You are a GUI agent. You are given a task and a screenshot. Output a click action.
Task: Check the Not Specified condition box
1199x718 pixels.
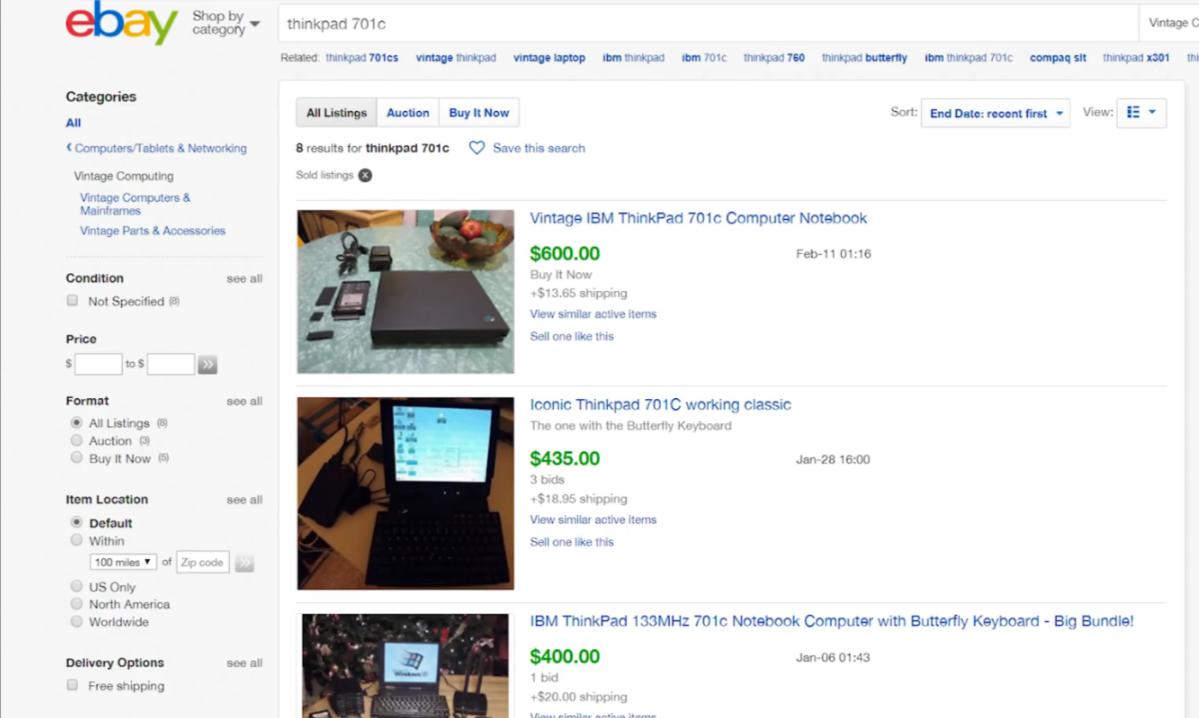[x=73, y=301]
